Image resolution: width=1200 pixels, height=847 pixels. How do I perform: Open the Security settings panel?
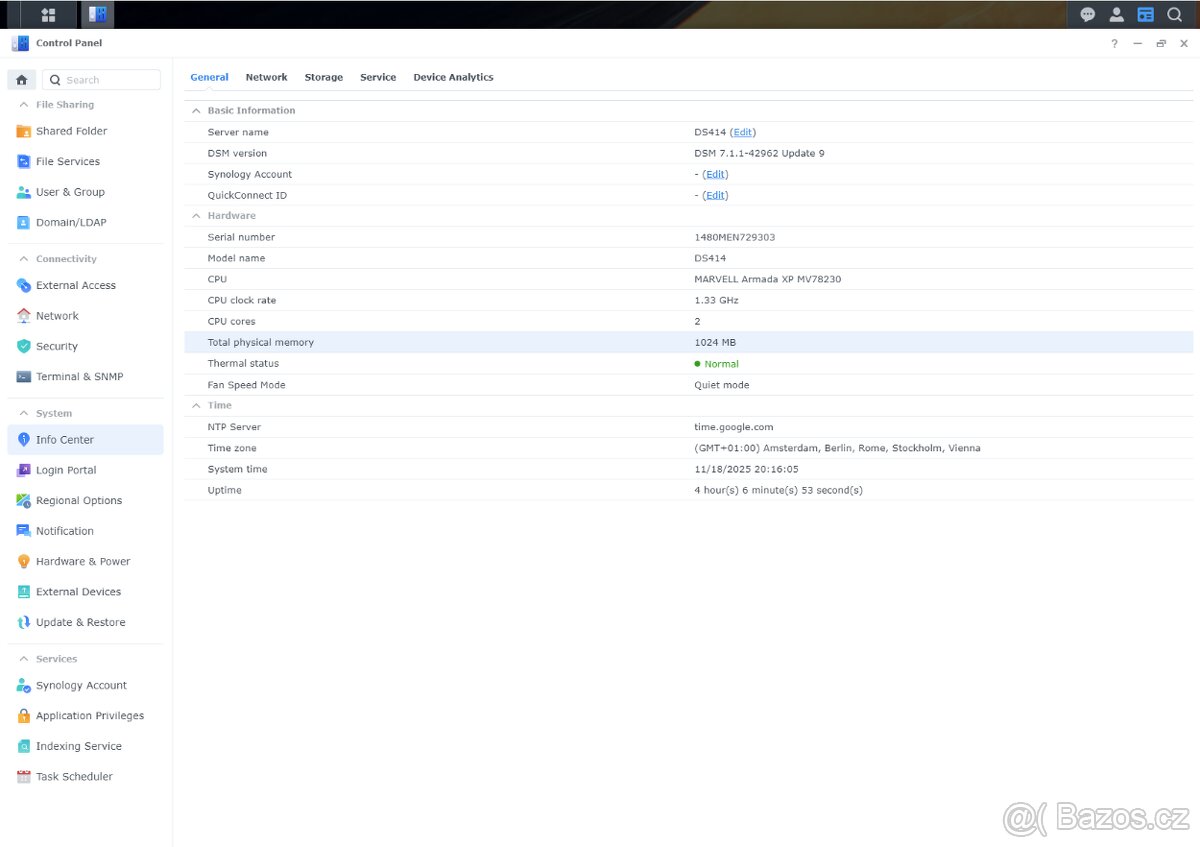(x=58, y=346)
